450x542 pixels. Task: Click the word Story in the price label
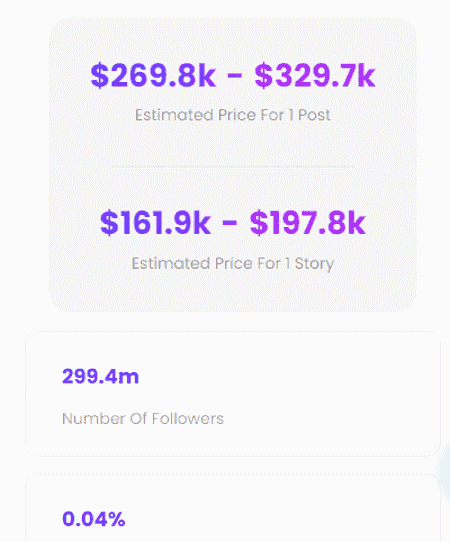point(314,264)
